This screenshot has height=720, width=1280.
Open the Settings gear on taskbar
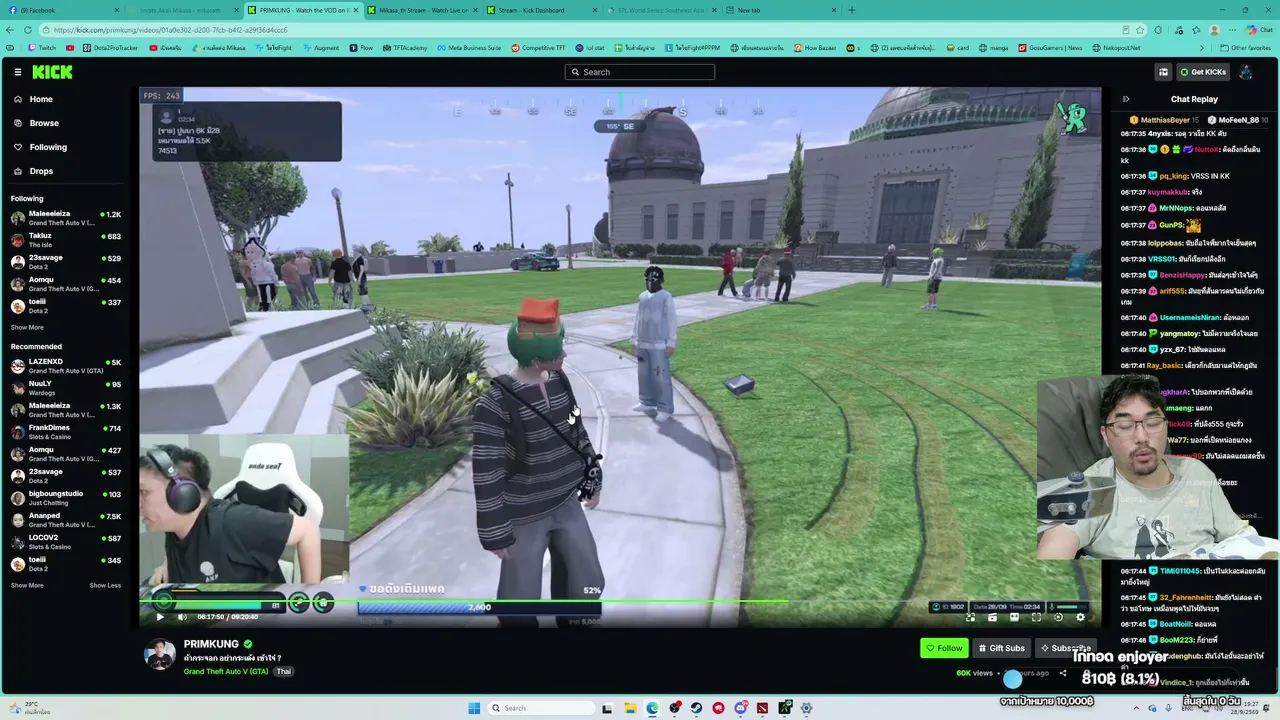coord(806,708)
